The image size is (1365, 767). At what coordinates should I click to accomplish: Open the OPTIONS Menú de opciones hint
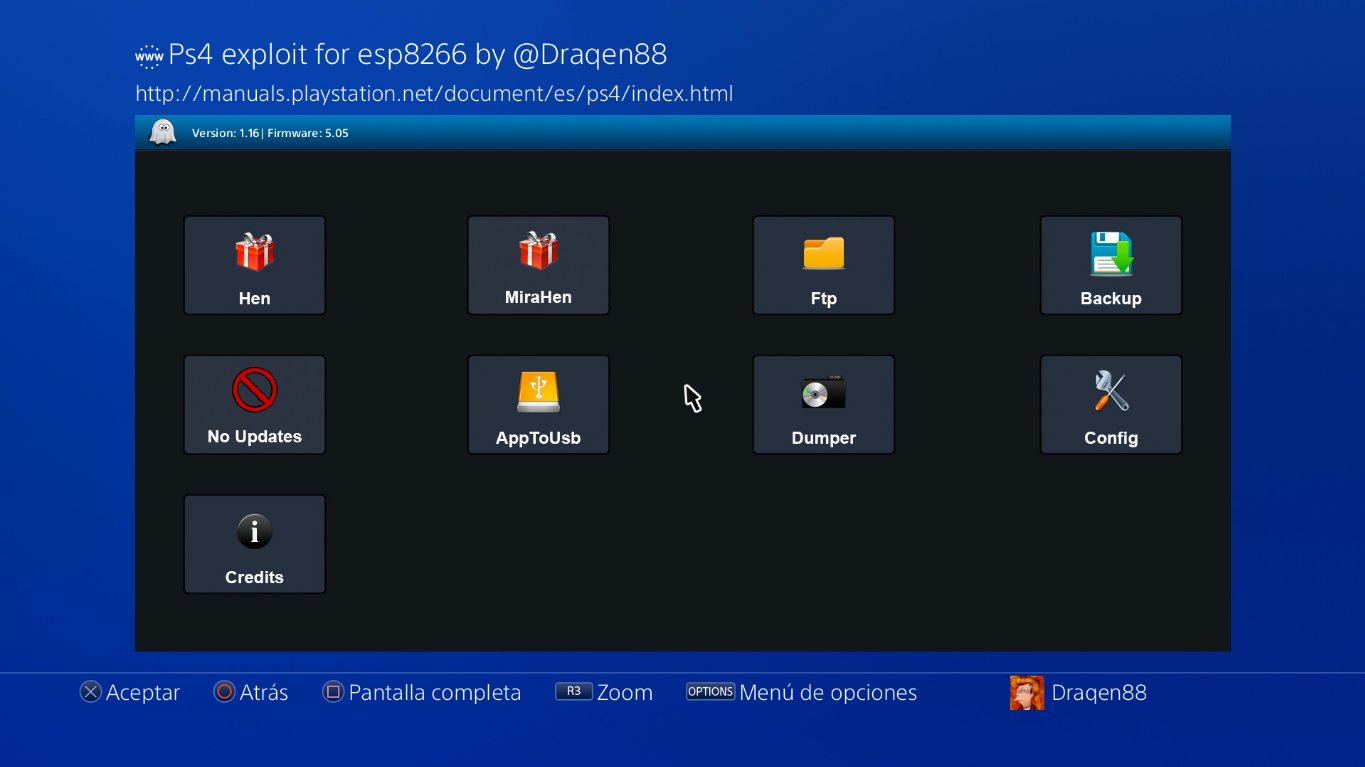(x=801, y=692)
